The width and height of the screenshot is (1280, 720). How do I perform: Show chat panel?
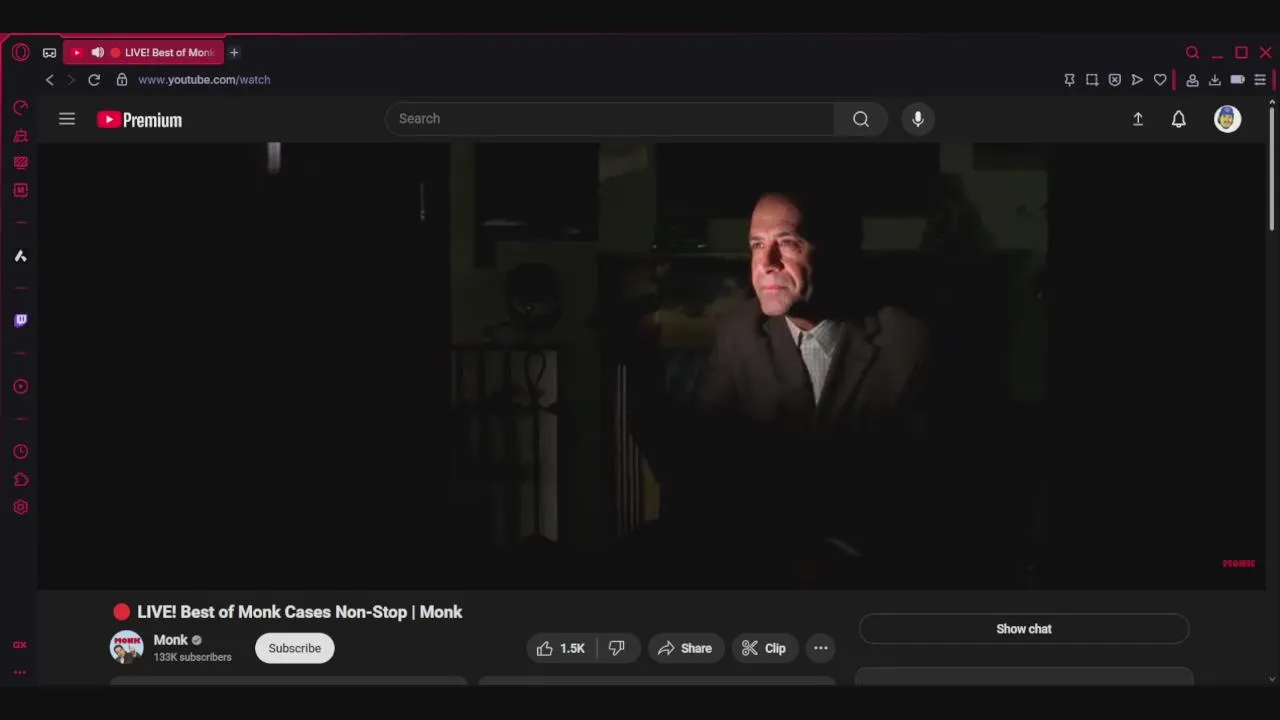point(1024,629)
